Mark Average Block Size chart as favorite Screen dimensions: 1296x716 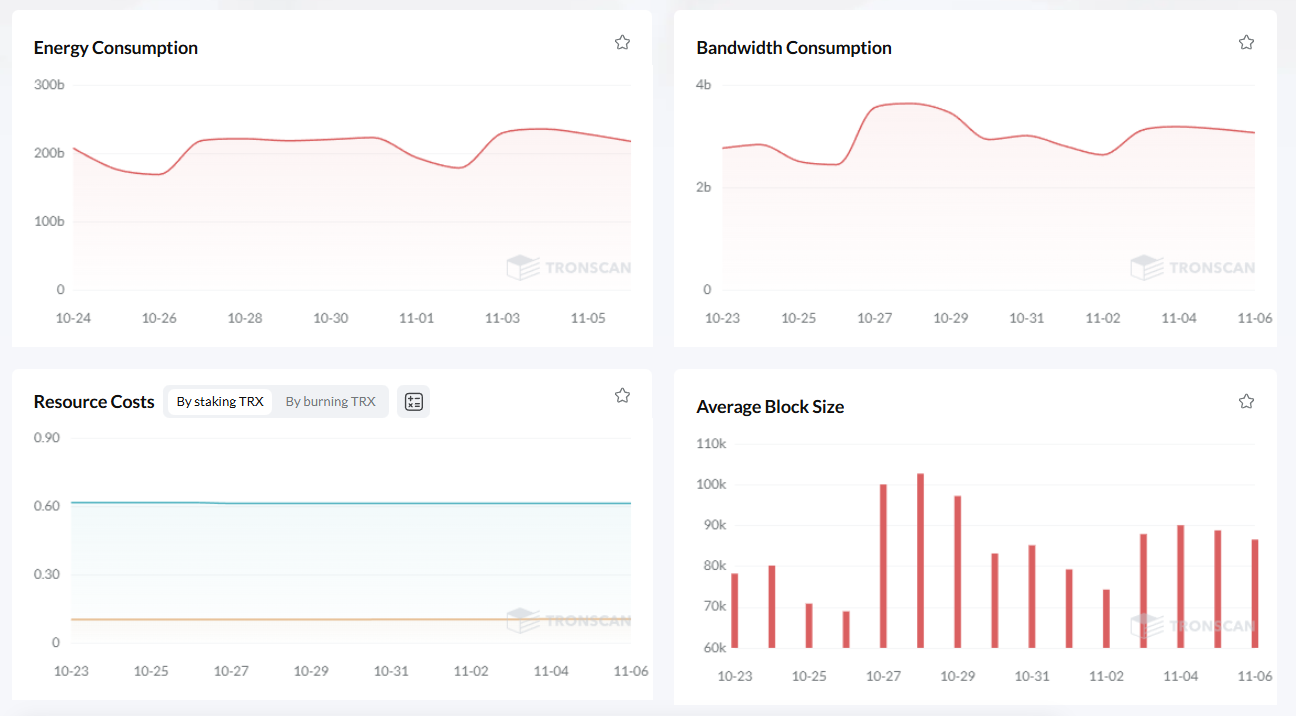tap(1246, 401)
